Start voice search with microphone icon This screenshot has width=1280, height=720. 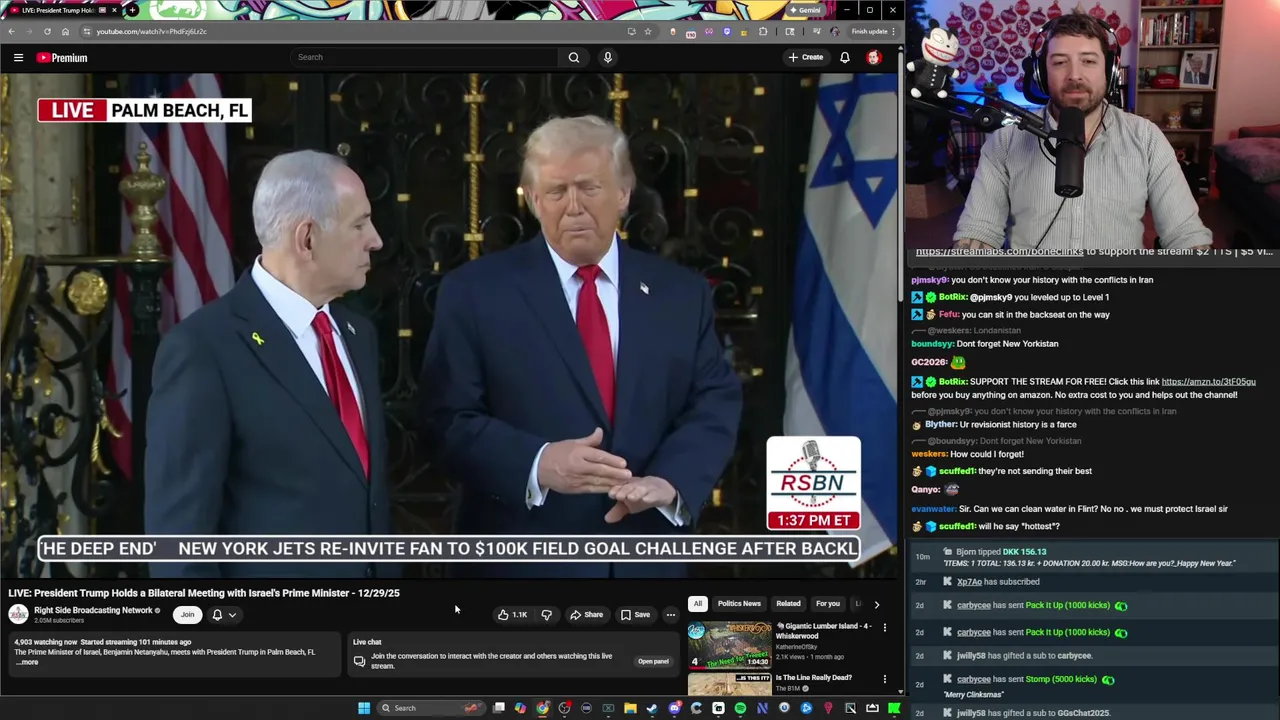[607, 58]
